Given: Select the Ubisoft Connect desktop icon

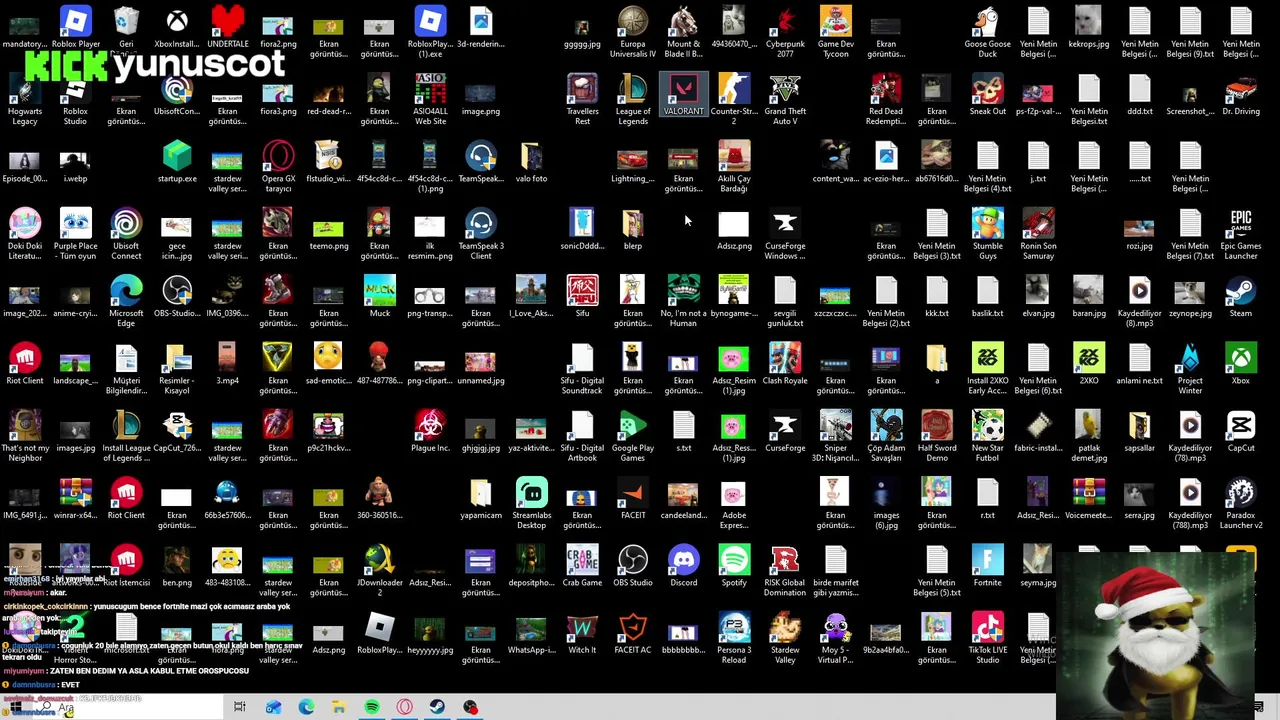Looking at the screenshot, I should (x=126, y=234).
